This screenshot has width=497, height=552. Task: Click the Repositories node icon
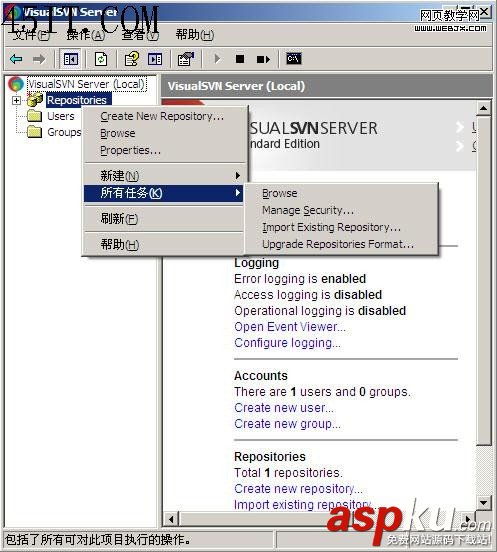(x=35, y=100)
